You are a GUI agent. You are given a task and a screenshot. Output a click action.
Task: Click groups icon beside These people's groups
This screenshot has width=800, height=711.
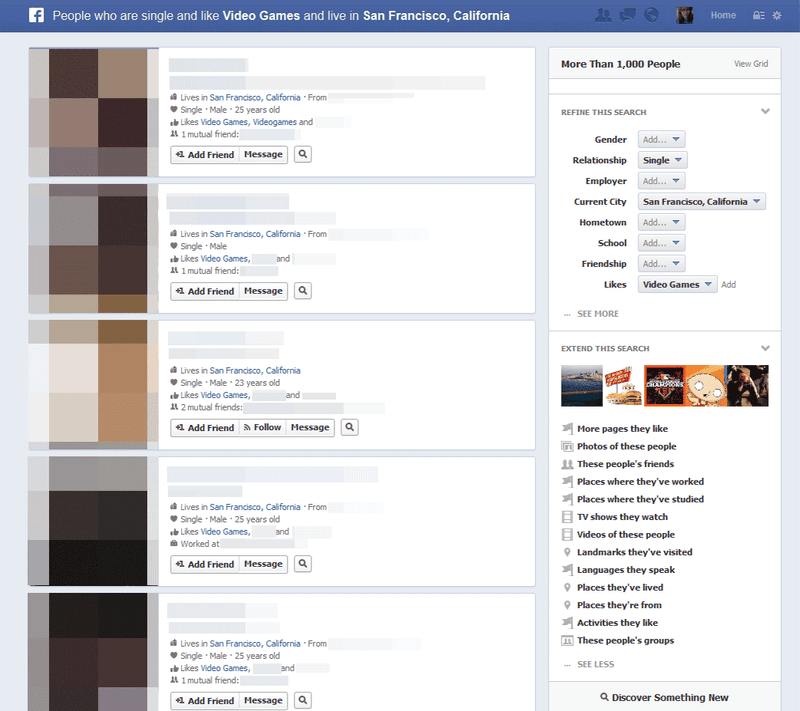coord(567,641)
